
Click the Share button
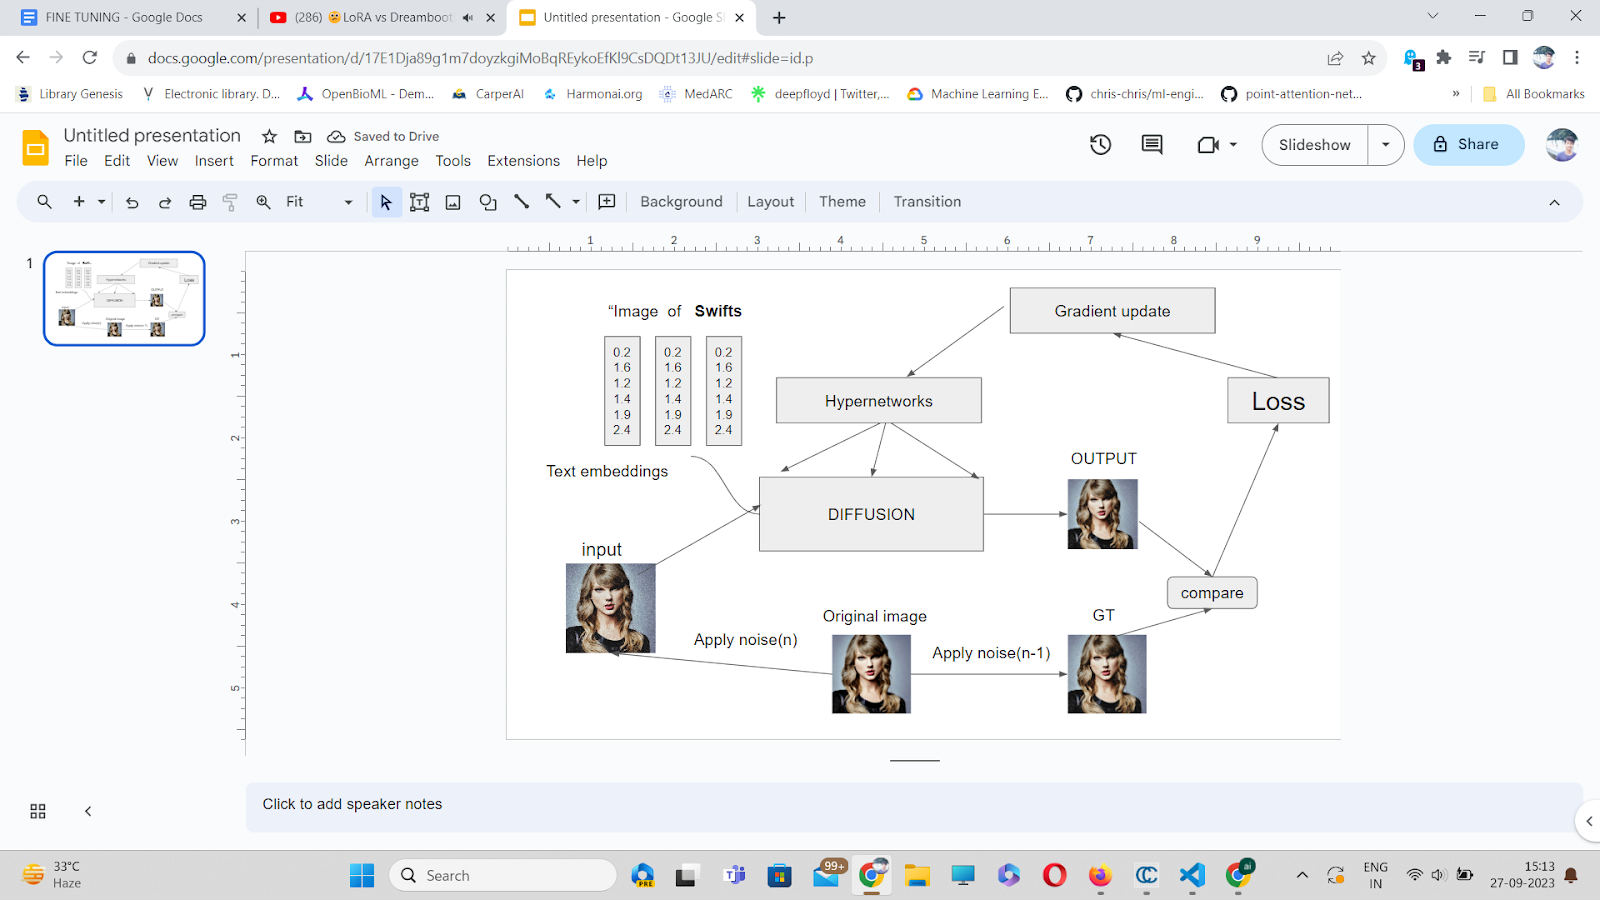pyautogui.click(x=1468, y=144)
